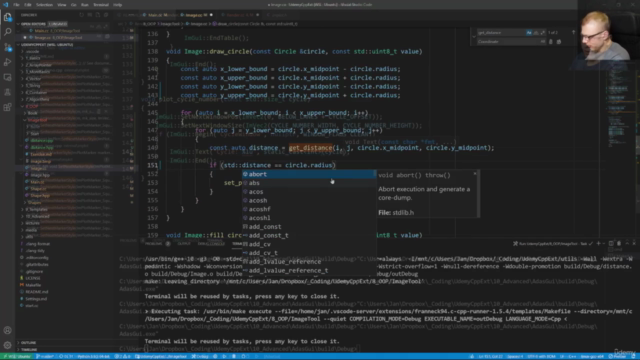Expand the 1_Basics folder
This screenshot has height=360, width=640.
(33, 58)
